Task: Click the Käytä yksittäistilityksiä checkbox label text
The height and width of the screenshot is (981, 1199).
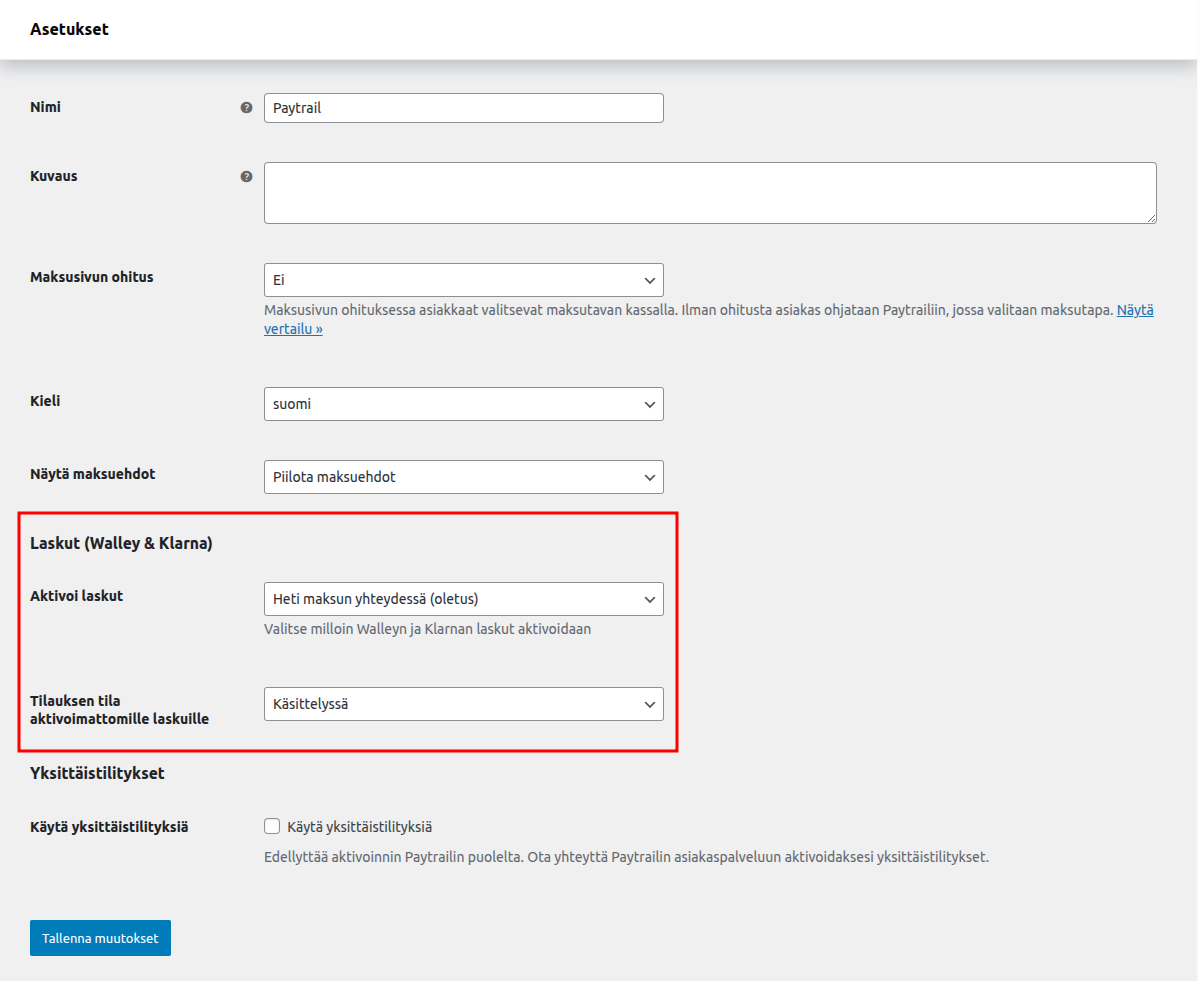Action: pos(359,827)
